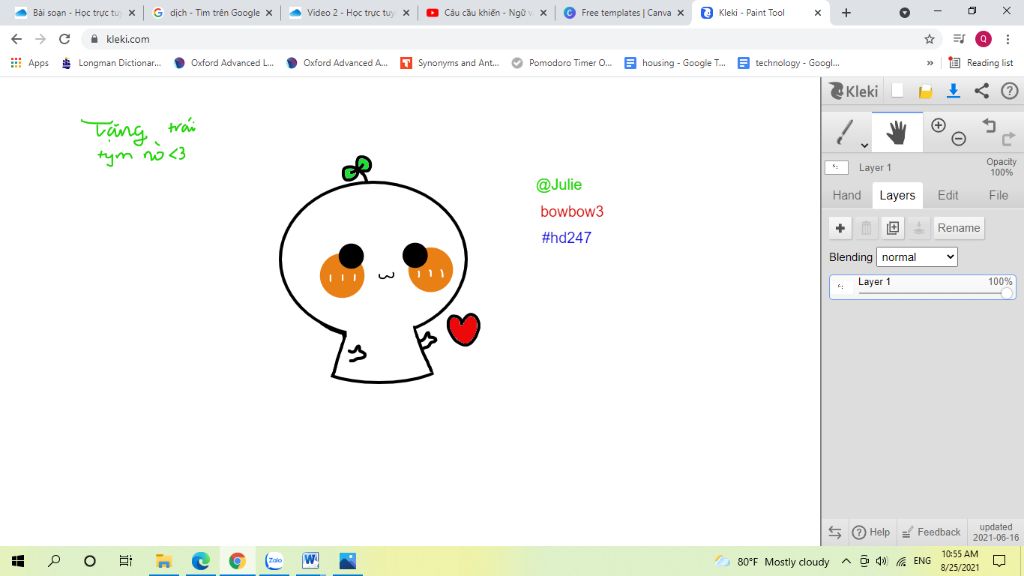Switch to the dịch Google search tab
The image size is (1024, 576).
212,12
